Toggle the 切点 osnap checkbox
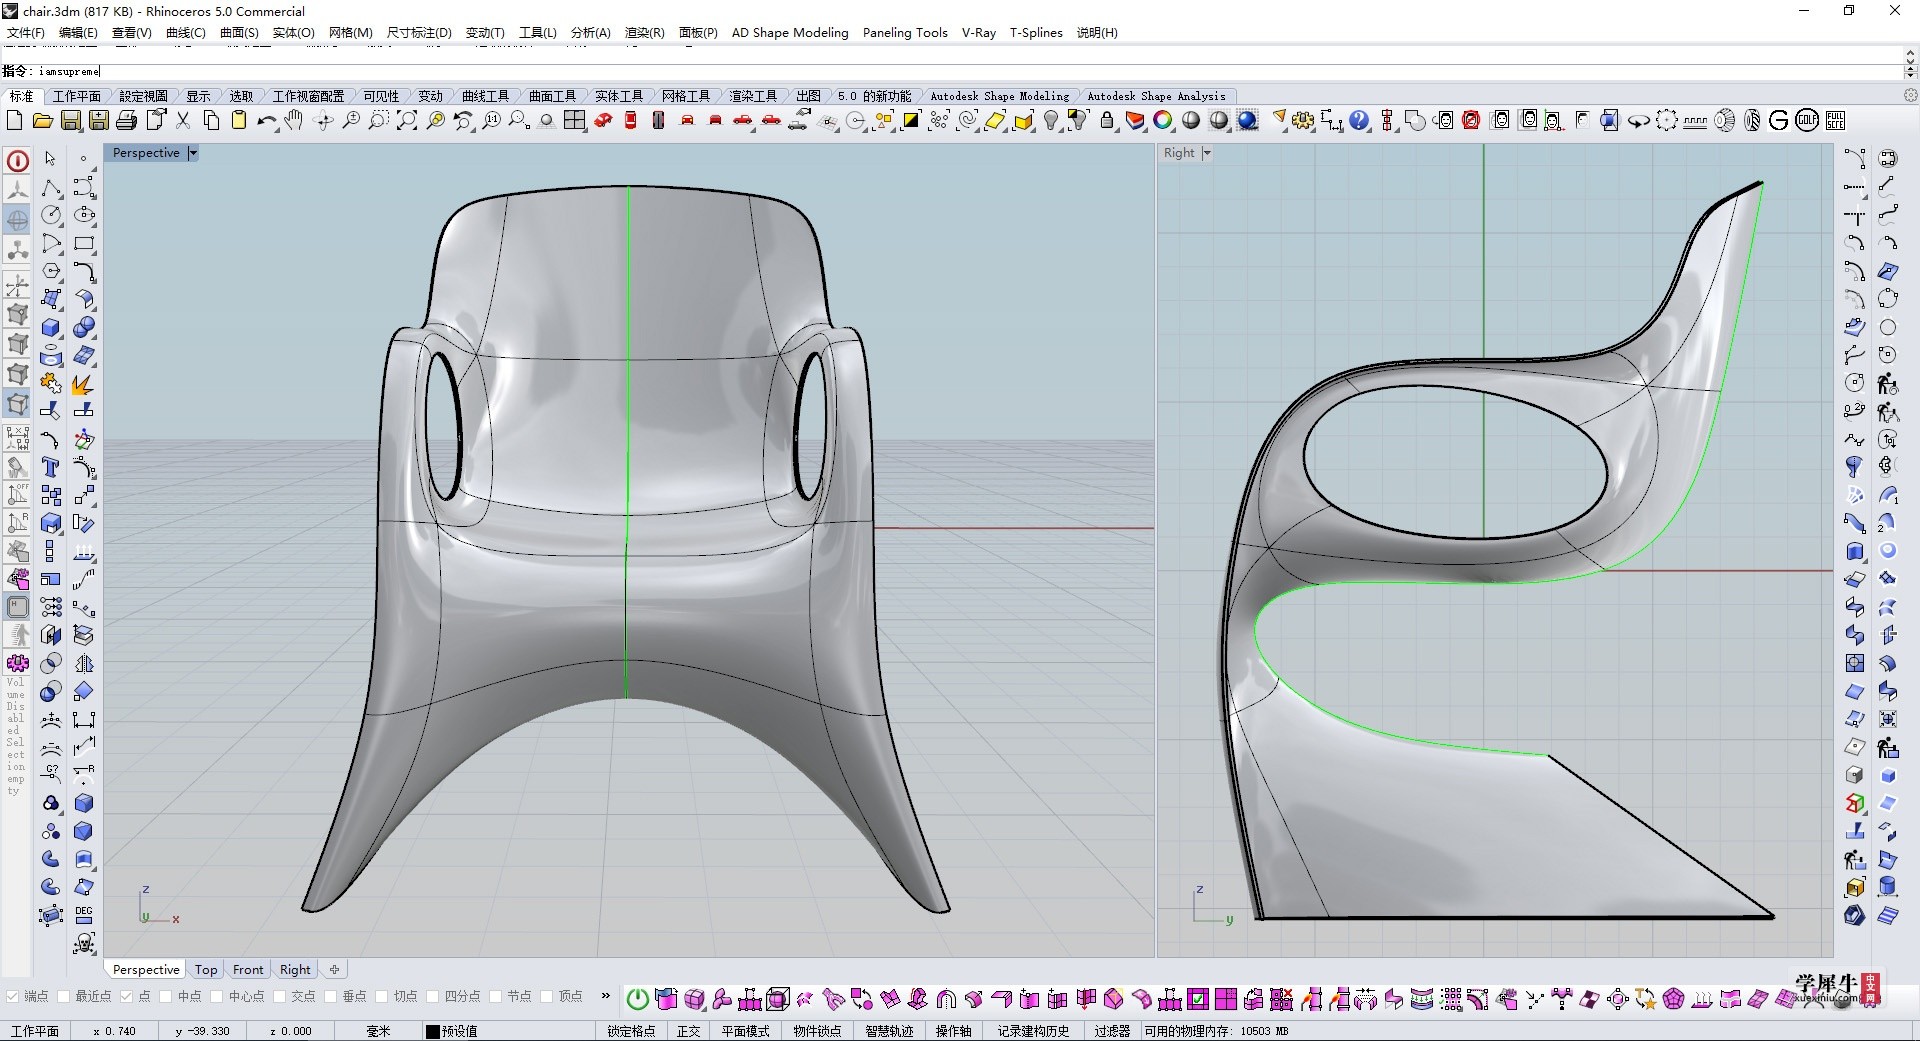 381,996
